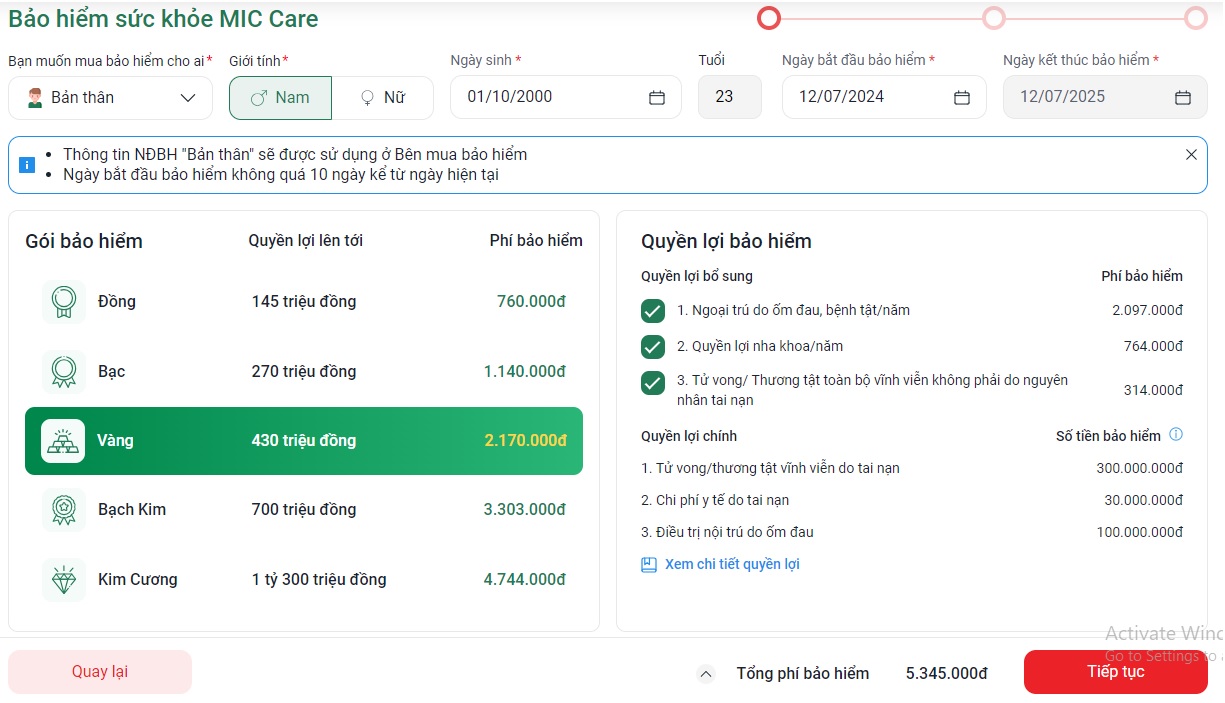The width and height of the screenshot is (1225, 703).
Task: Open calendar for Ngày sinh field
Action: tap(657, 98)
